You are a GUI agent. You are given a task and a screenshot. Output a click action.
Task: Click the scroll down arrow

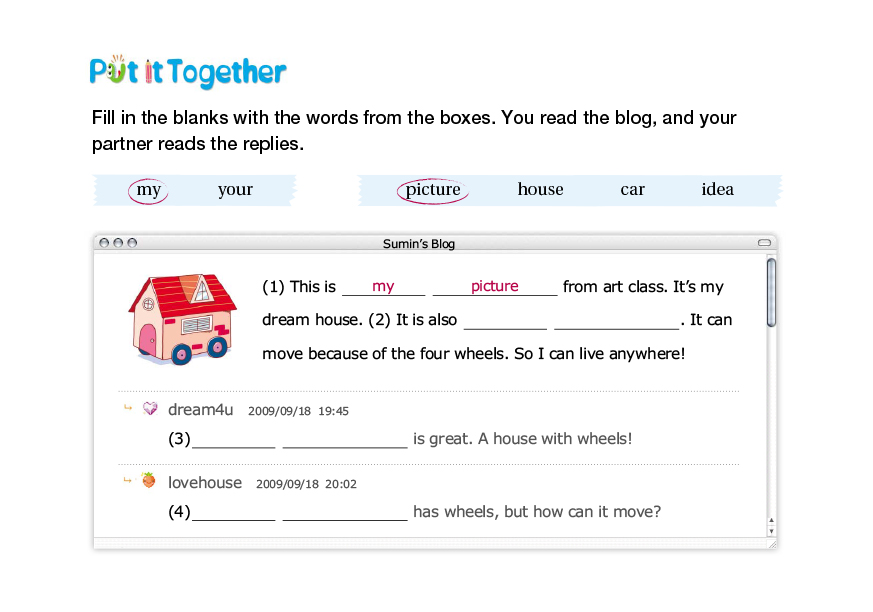pos(770,531)
